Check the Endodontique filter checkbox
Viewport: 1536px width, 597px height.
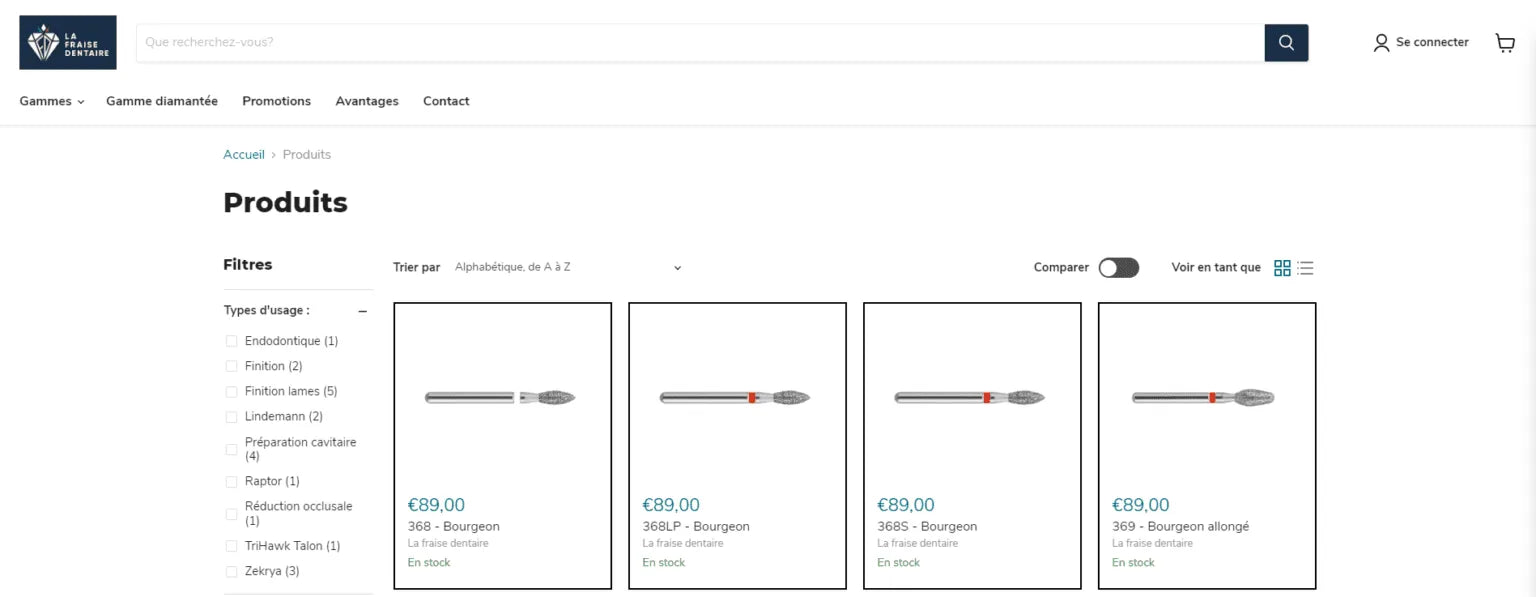coord(232,341)
